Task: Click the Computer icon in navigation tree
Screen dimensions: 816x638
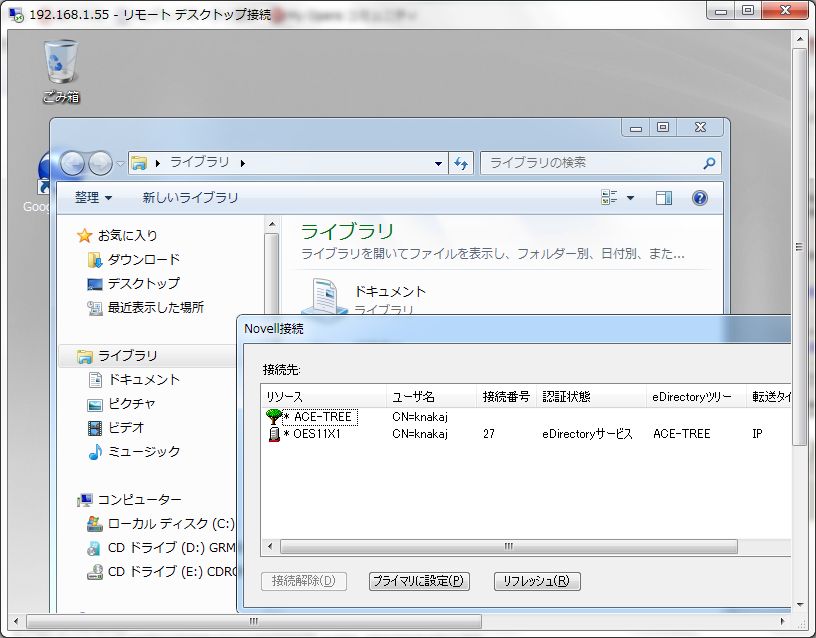Action: [x=84, y=500]
